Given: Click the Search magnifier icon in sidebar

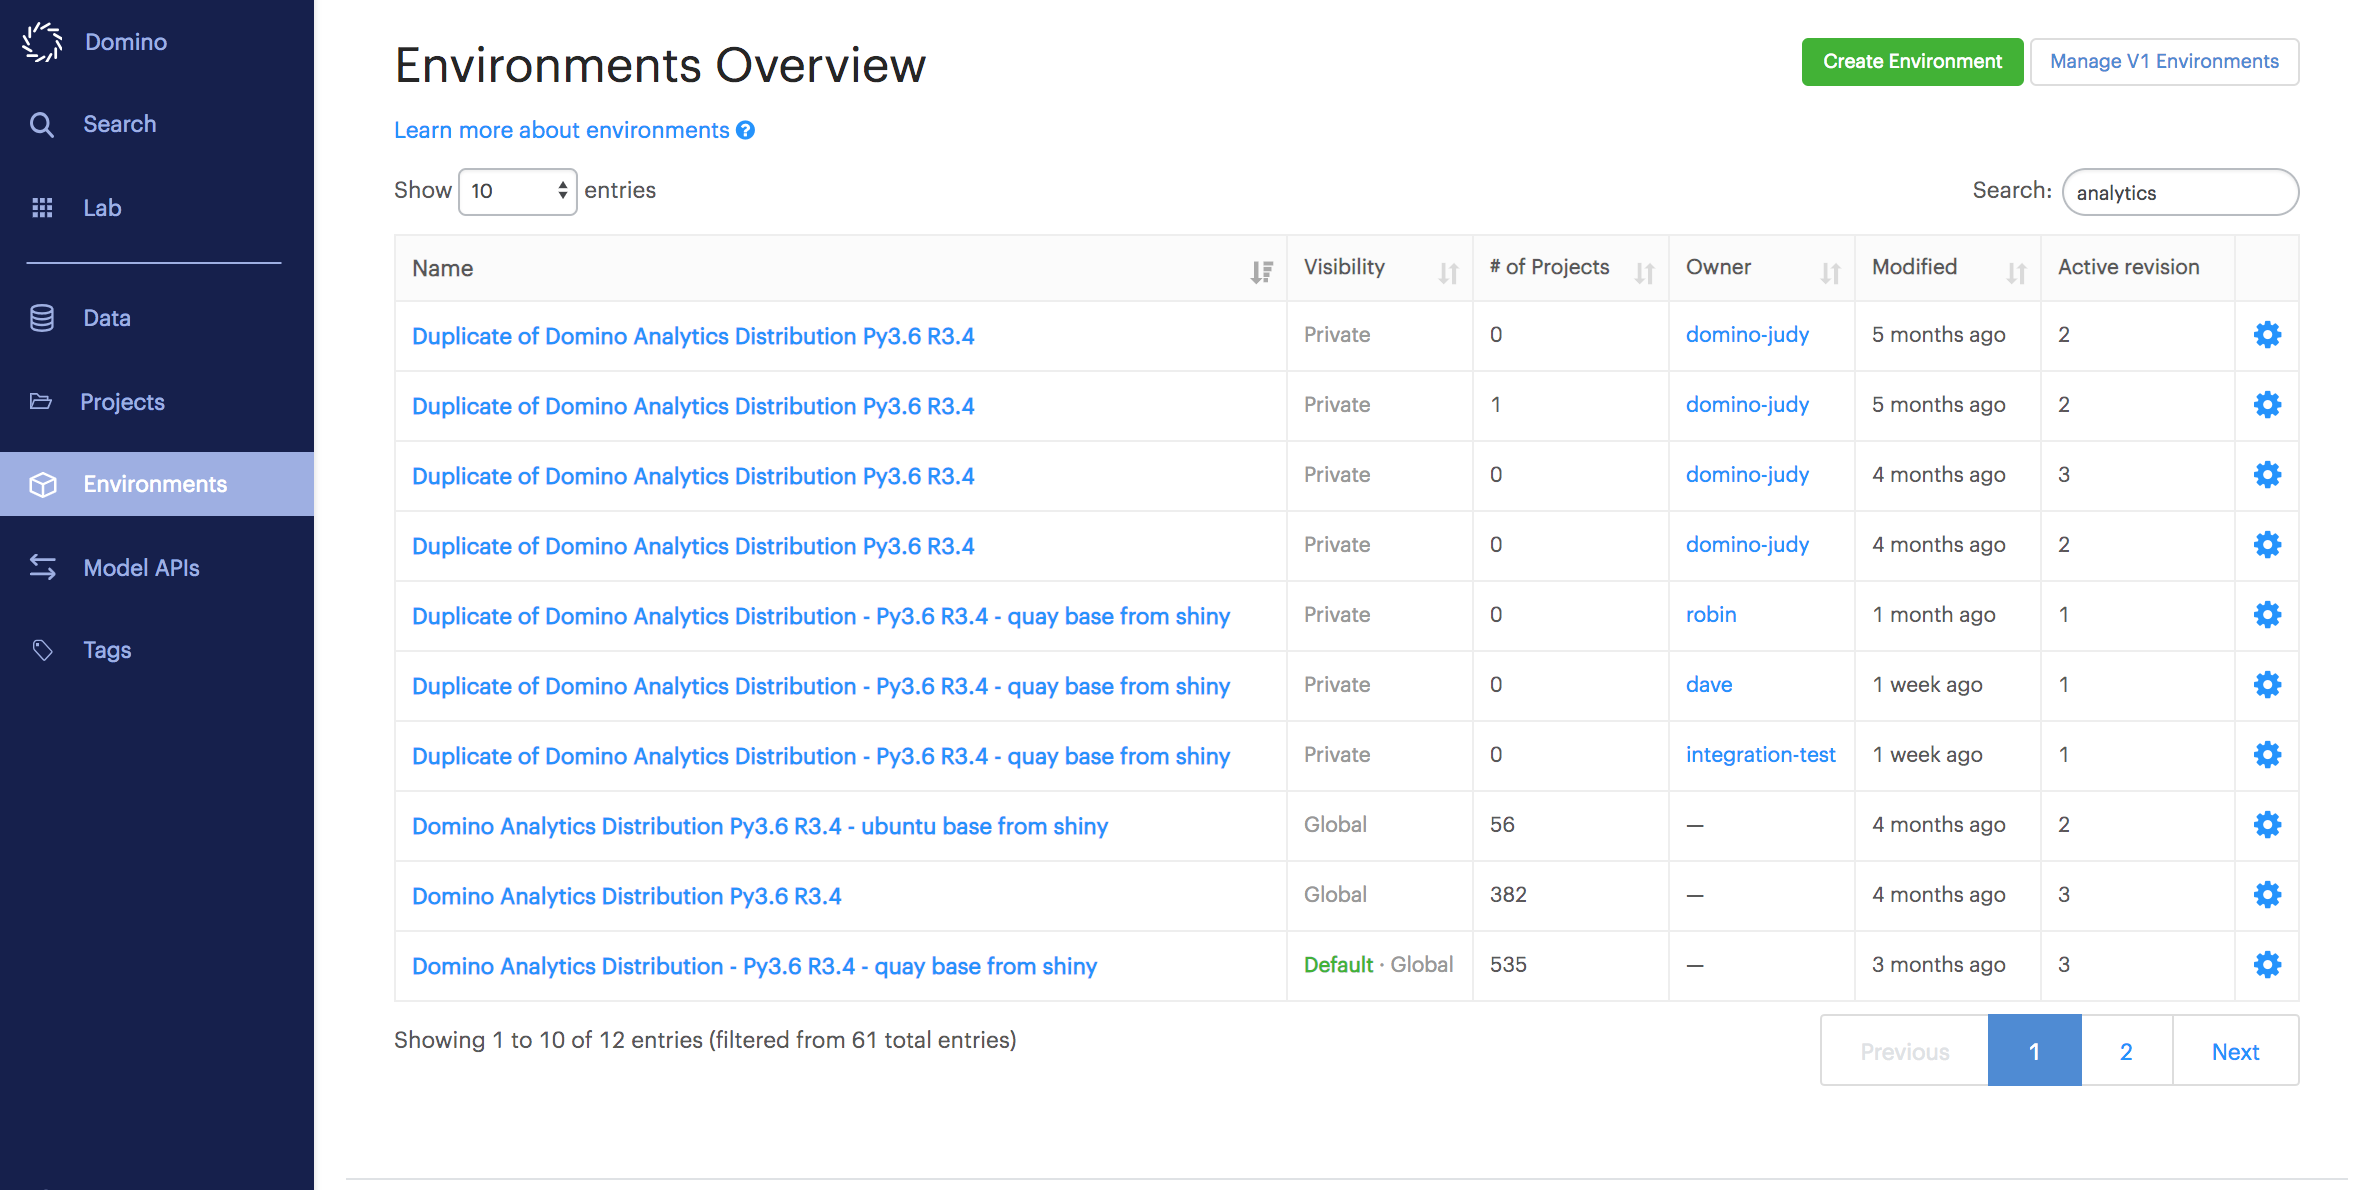Looking at the screenshot, I should click(42, 124).
